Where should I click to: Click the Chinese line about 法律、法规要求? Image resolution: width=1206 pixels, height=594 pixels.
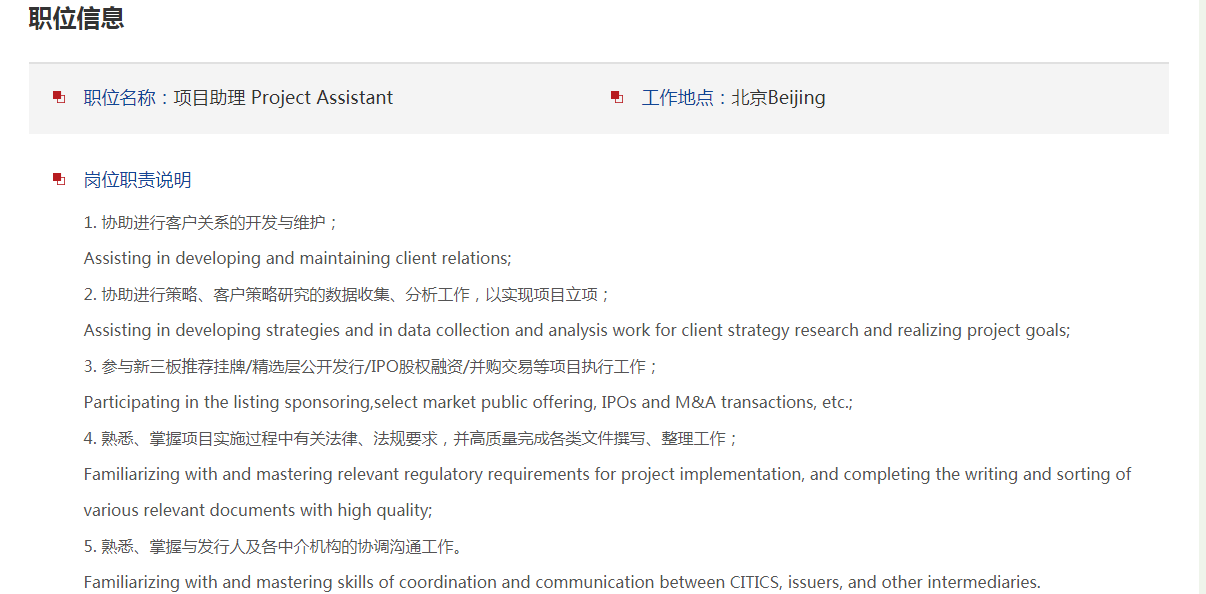[x=411, y=438]
